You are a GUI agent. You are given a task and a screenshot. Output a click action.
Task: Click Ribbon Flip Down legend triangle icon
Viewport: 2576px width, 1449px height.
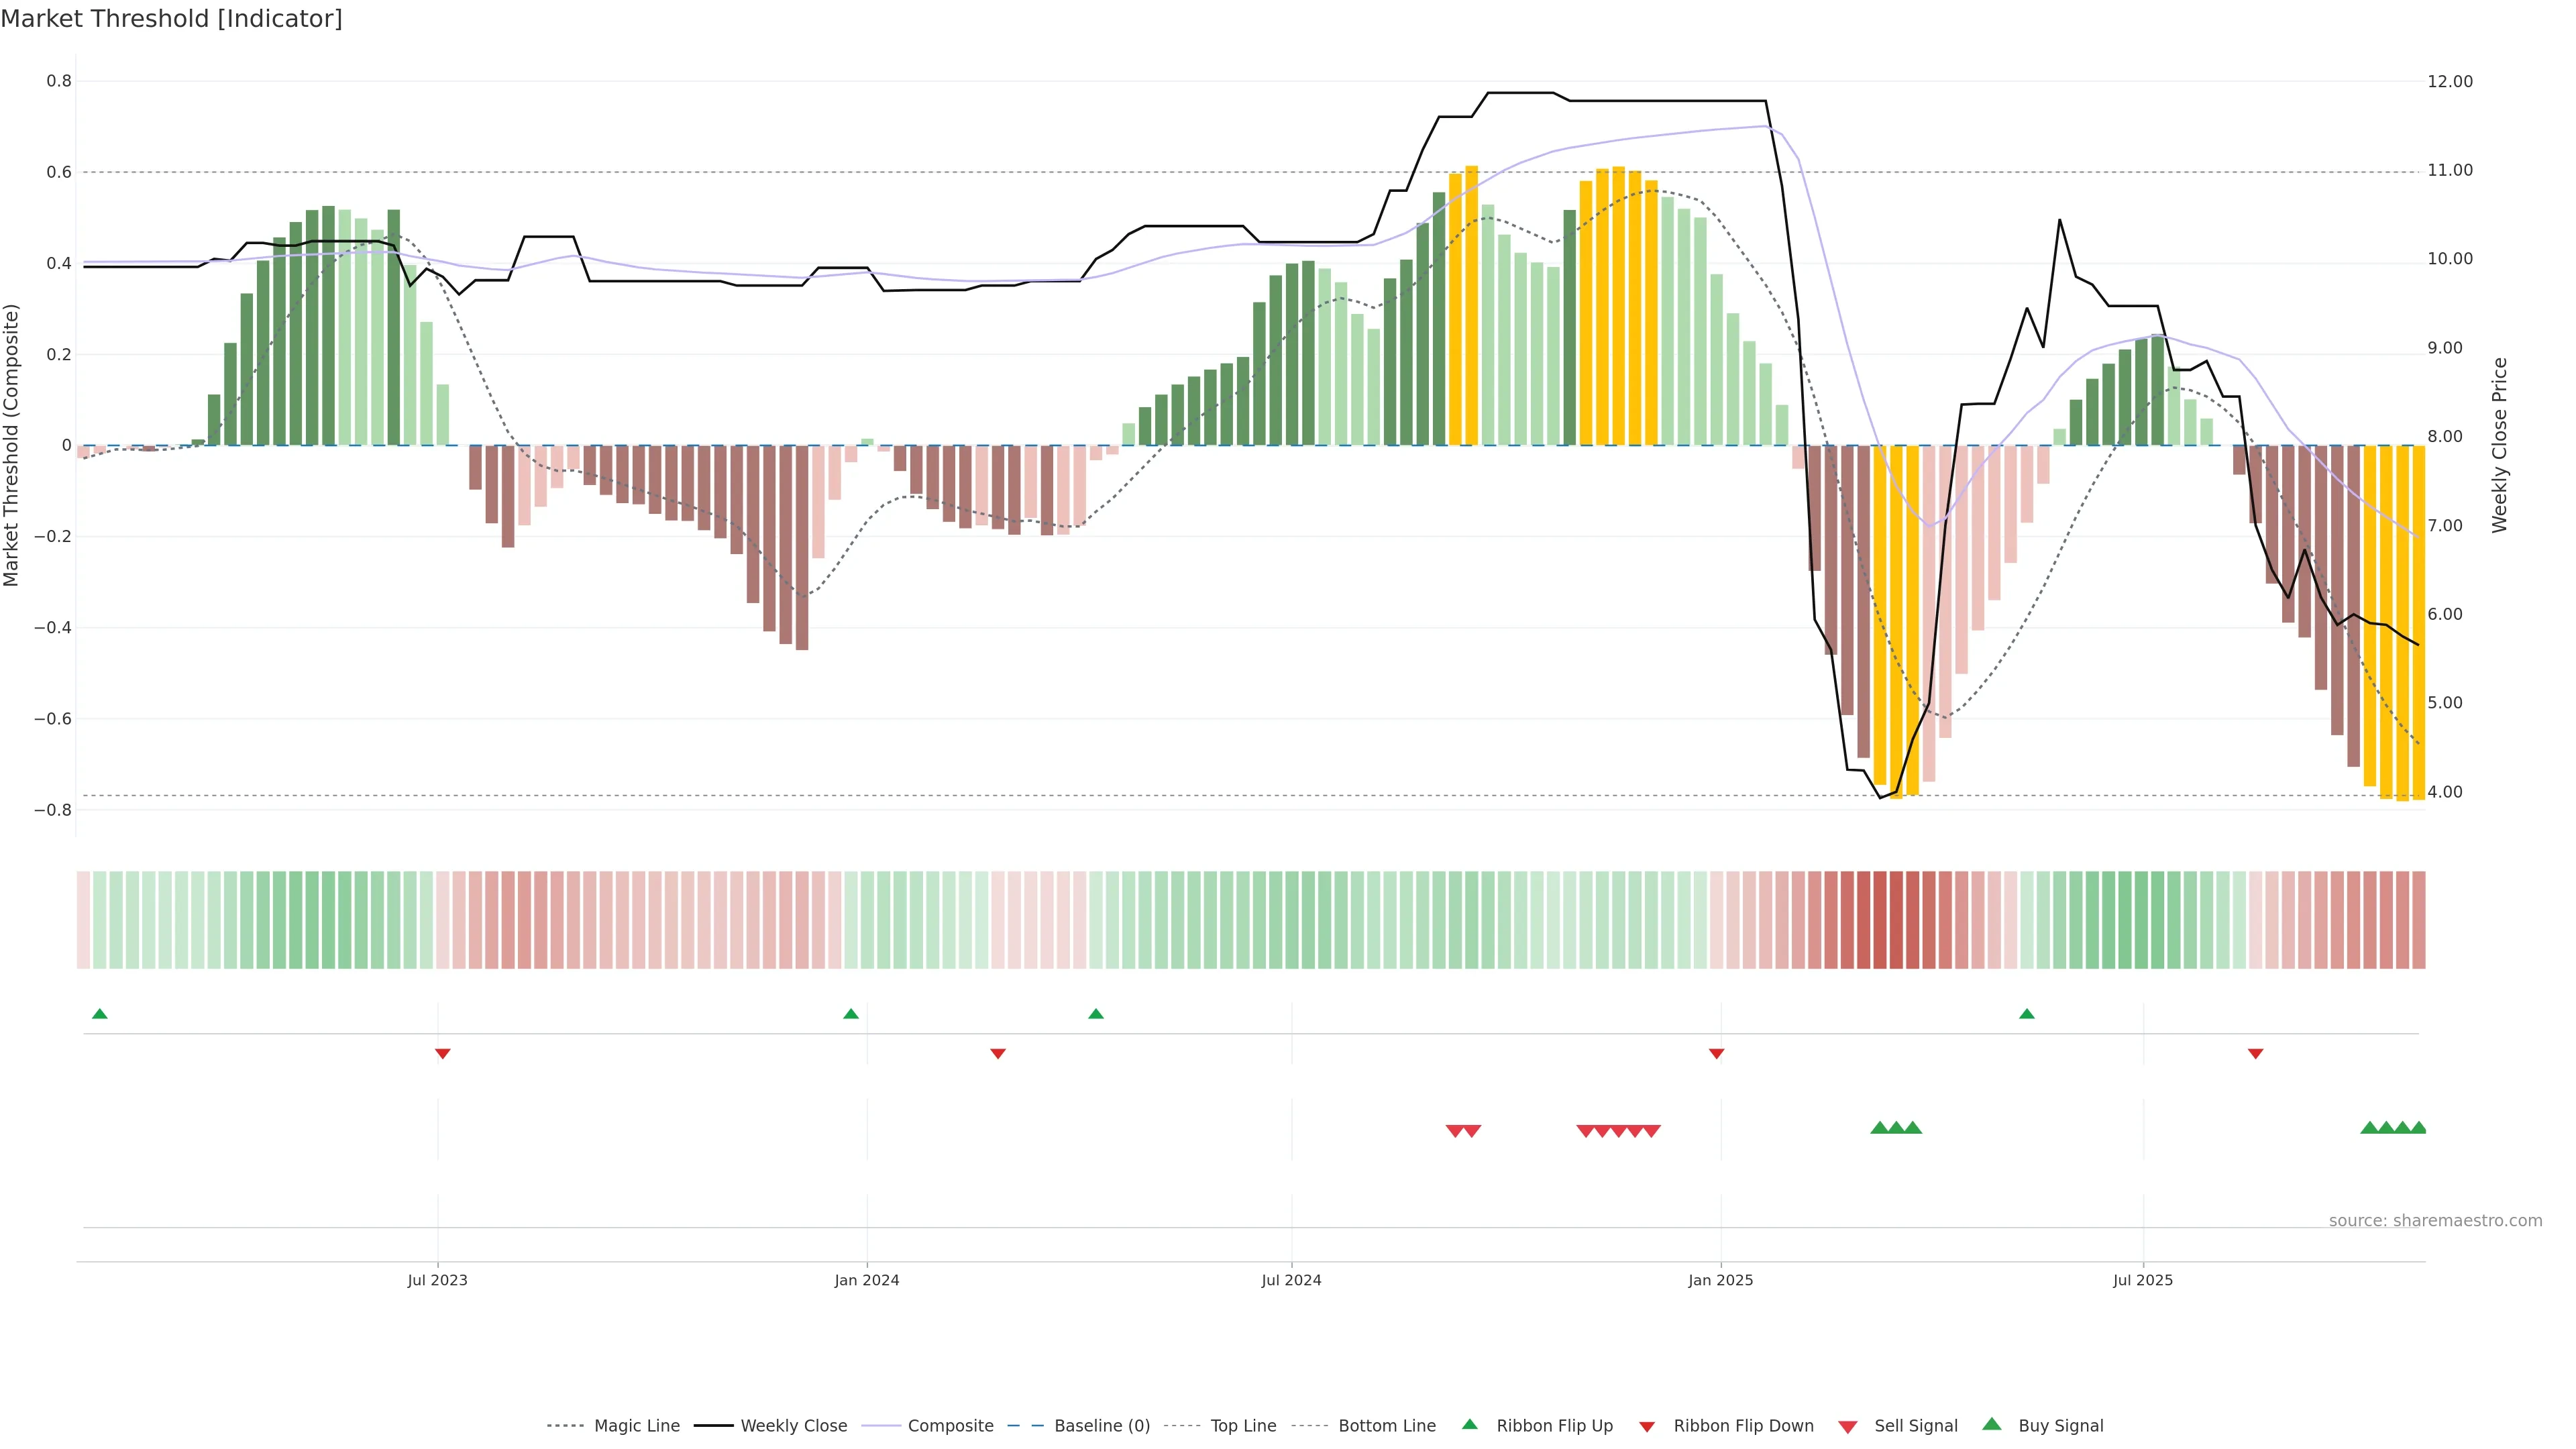coord(1647,1427)
